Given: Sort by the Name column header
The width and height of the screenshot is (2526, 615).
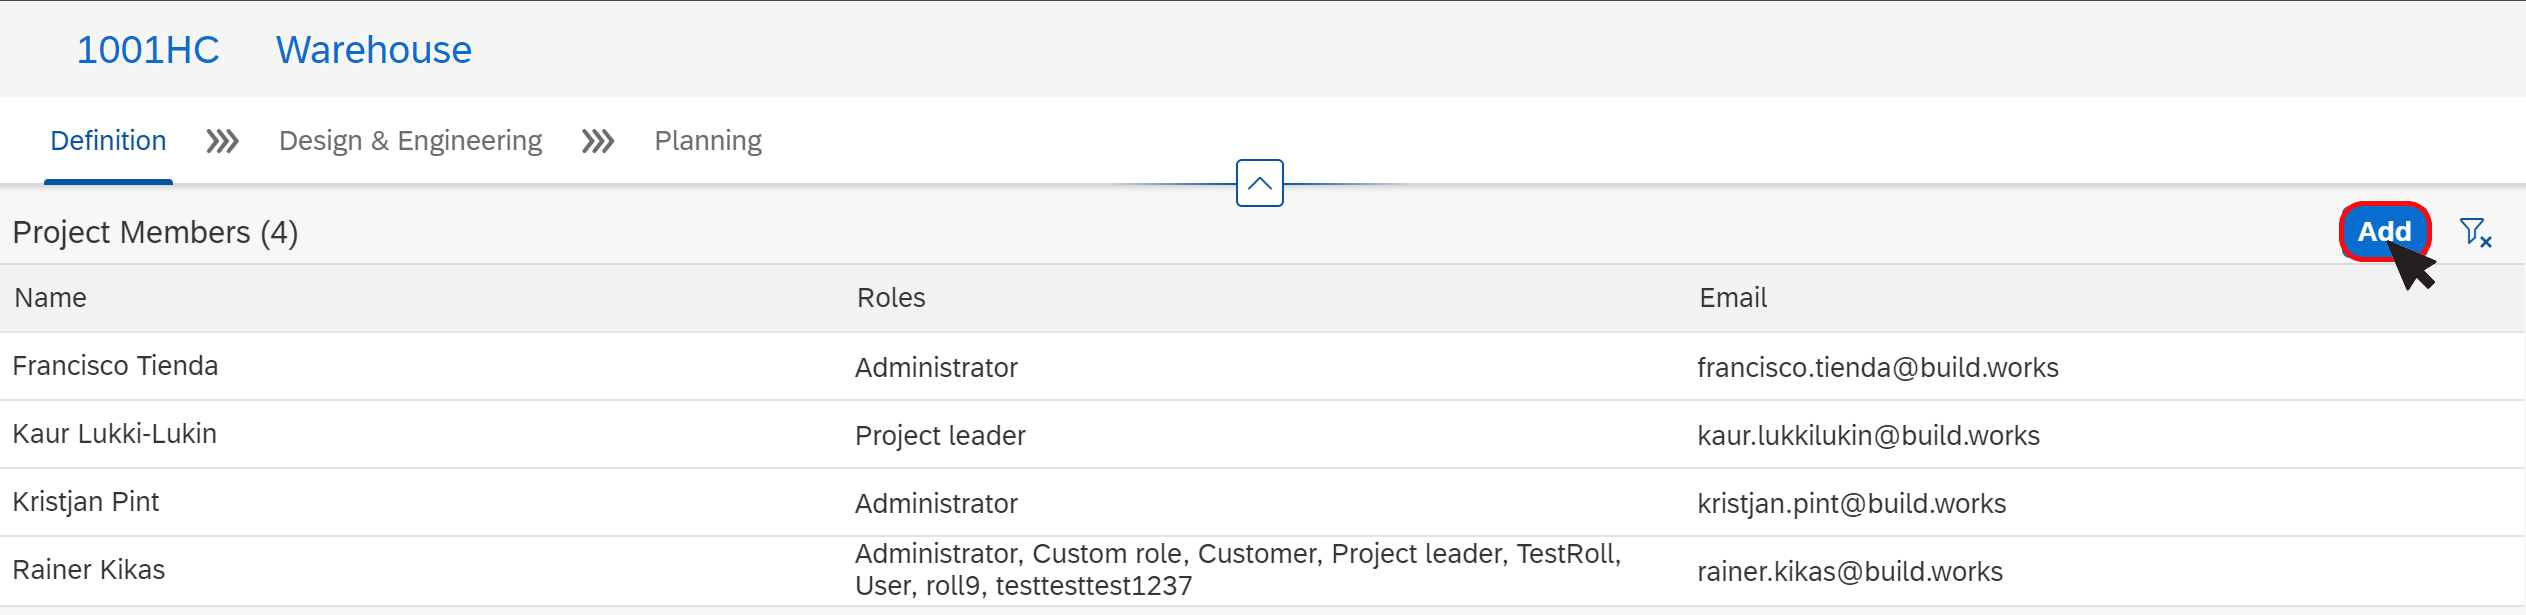Looking at the screenshot, I should tap(50, 298).
